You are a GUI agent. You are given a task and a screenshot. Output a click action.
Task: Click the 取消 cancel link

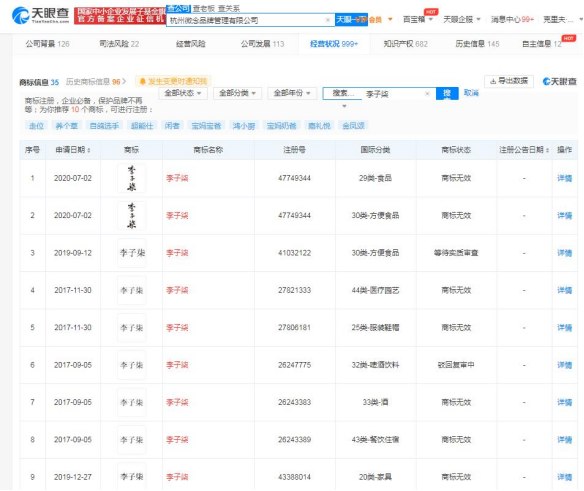coord(471,93)
